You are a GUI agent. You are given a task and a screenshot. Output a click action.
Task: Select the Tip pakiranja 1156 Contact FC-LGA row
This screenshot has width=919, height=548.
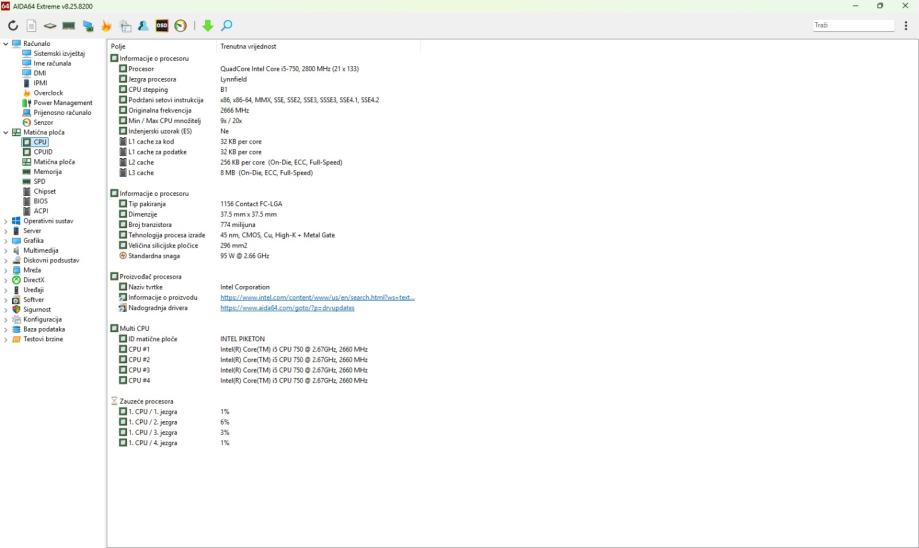200,204
